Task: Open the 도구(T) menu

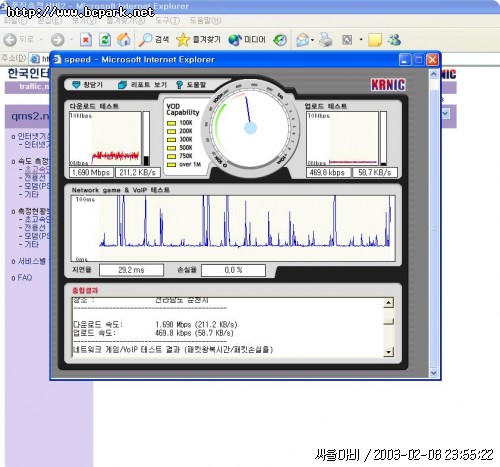Action: click(x=167, y=20)
